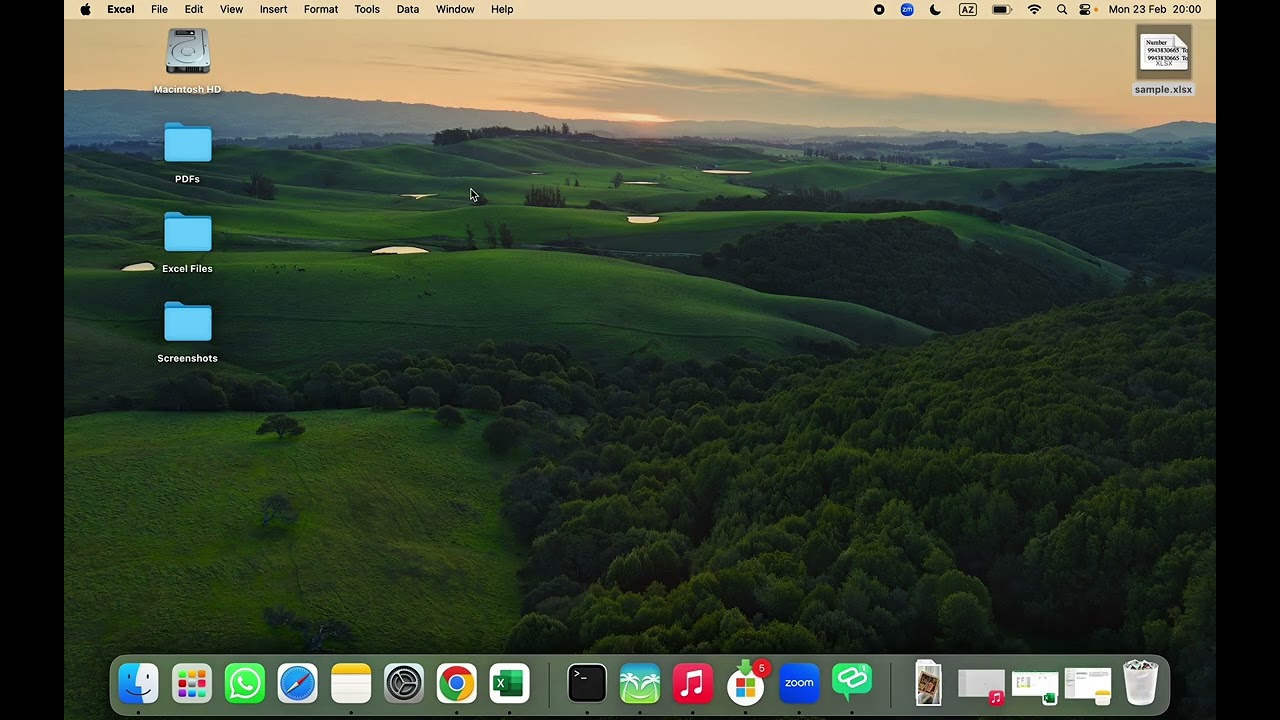Open the Help menu
The image size is (1280, 720).
coord(502,10)
